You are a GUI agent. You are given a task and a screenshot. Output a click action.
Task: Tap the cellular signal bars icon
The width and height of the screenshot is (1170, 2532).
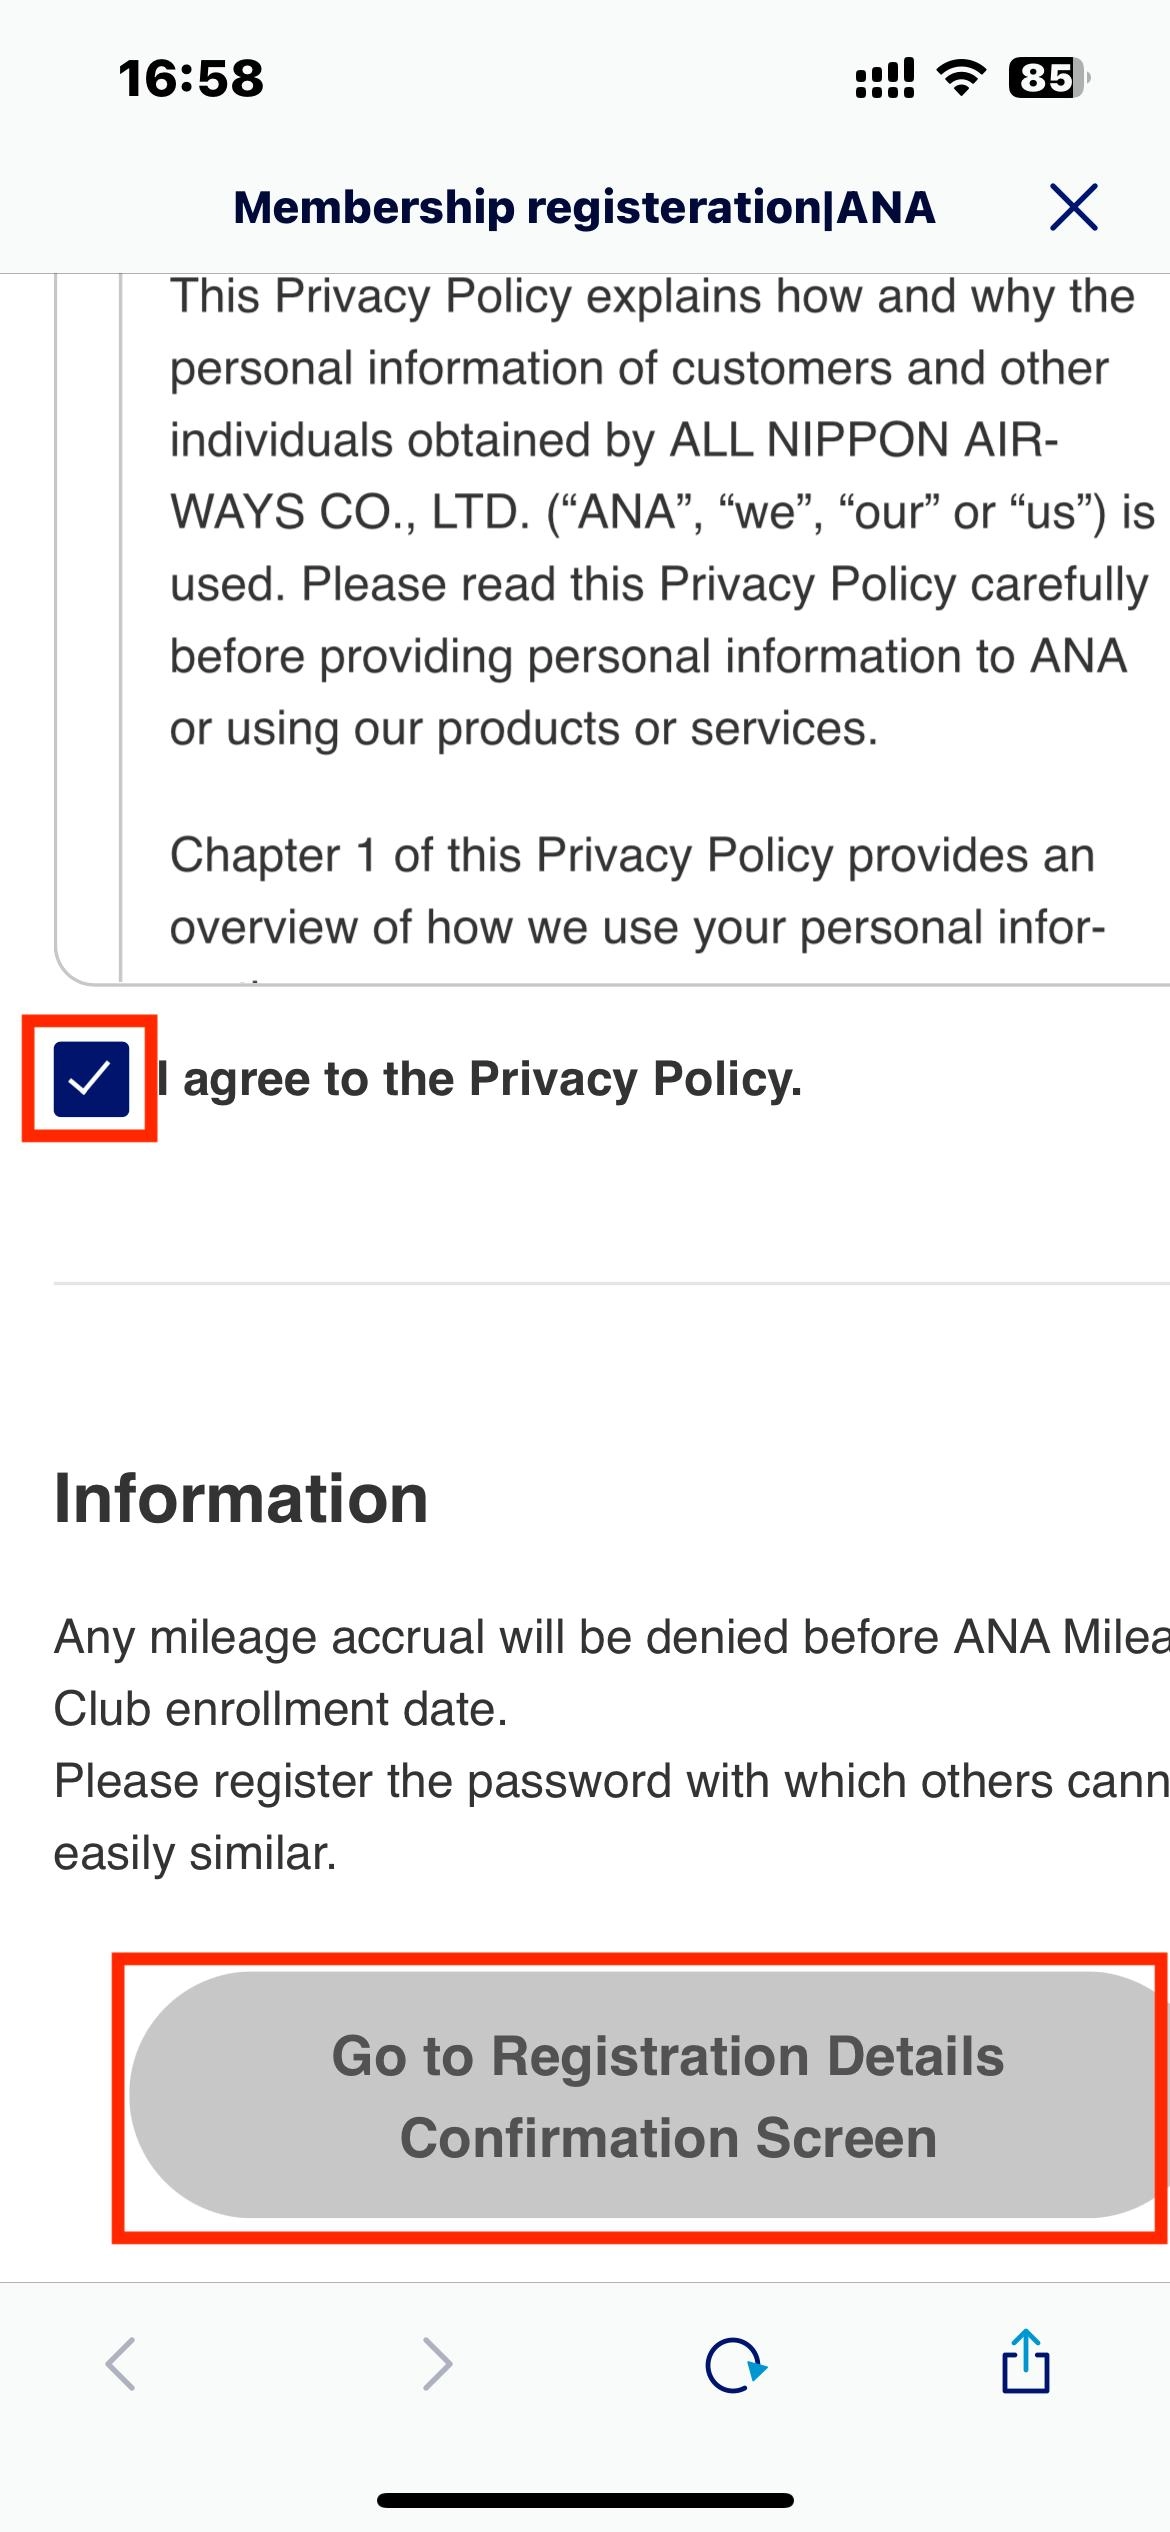(x=885, y=78)
